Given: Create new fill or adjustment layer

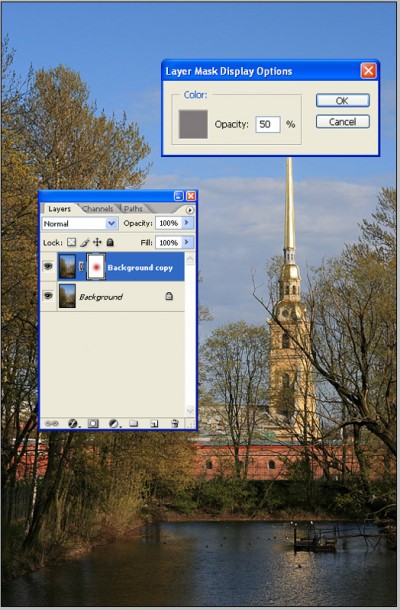Looking at the screenshot, I should tap(114, 423).
